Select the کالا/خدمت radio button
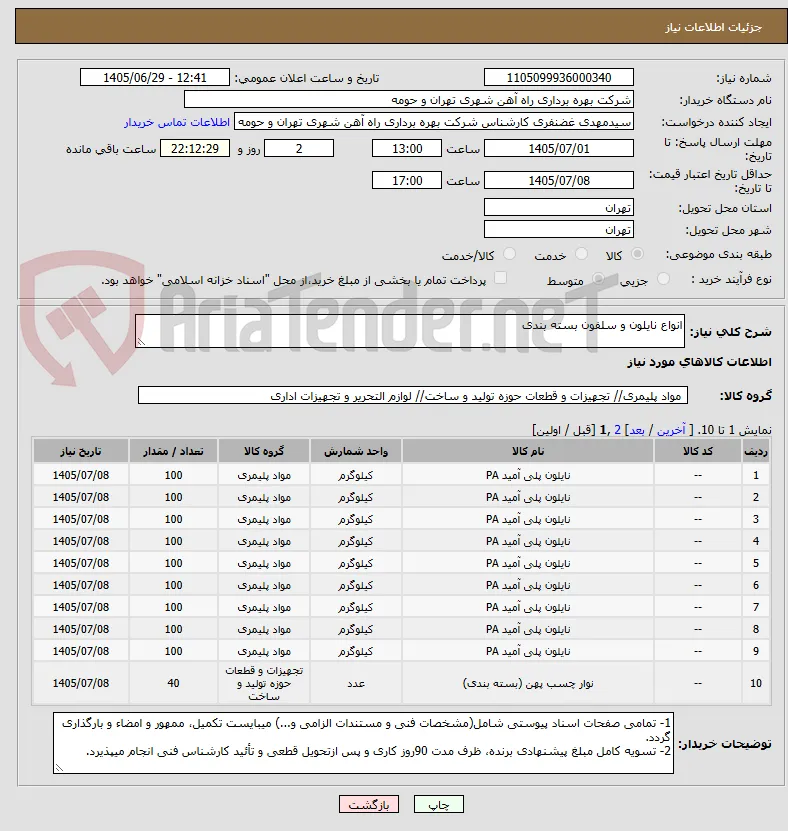The image size is (788, 831). 509,254
